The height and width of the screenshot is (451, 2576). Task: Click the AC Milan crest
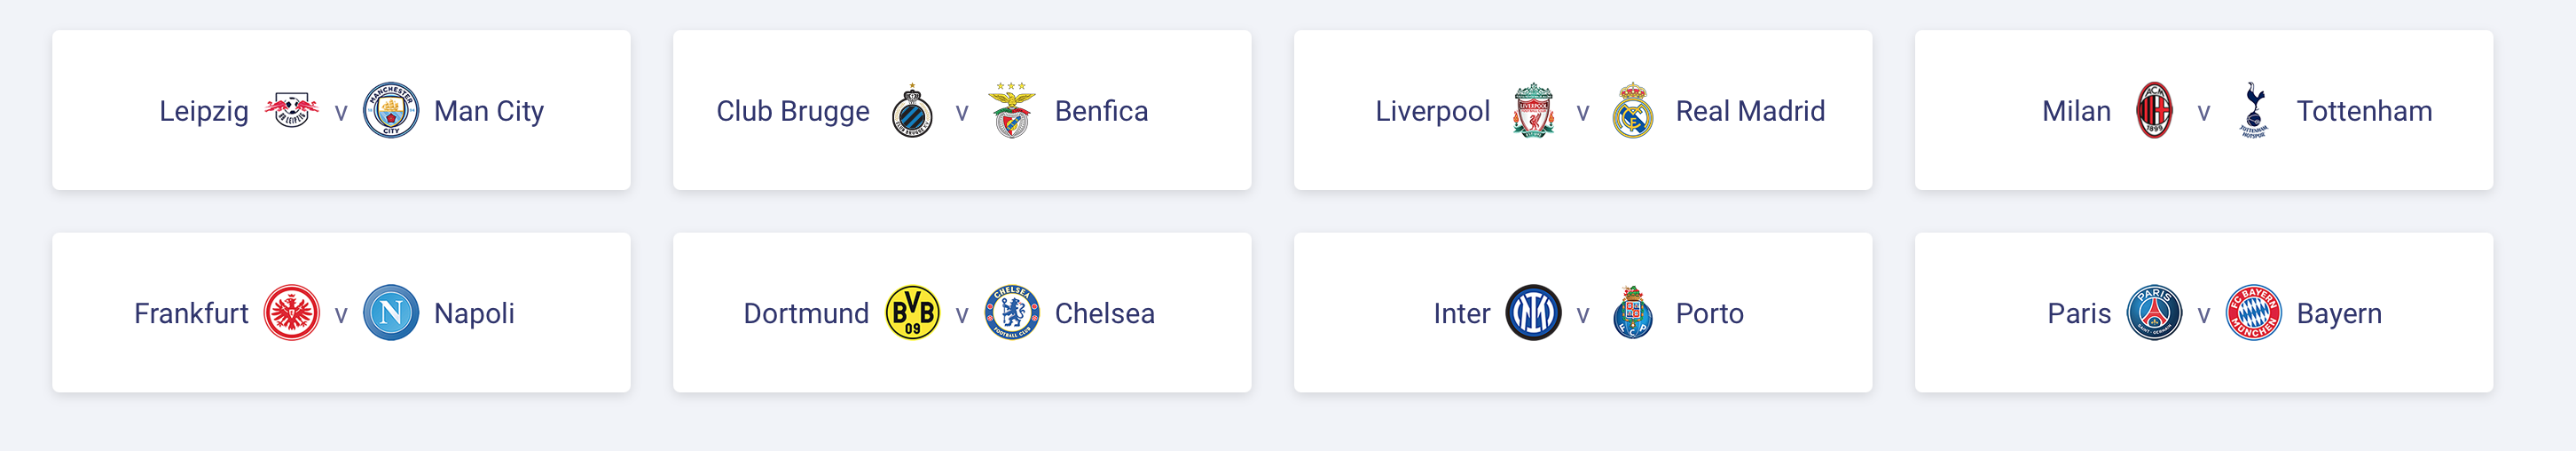click(x=2154, y=110)
